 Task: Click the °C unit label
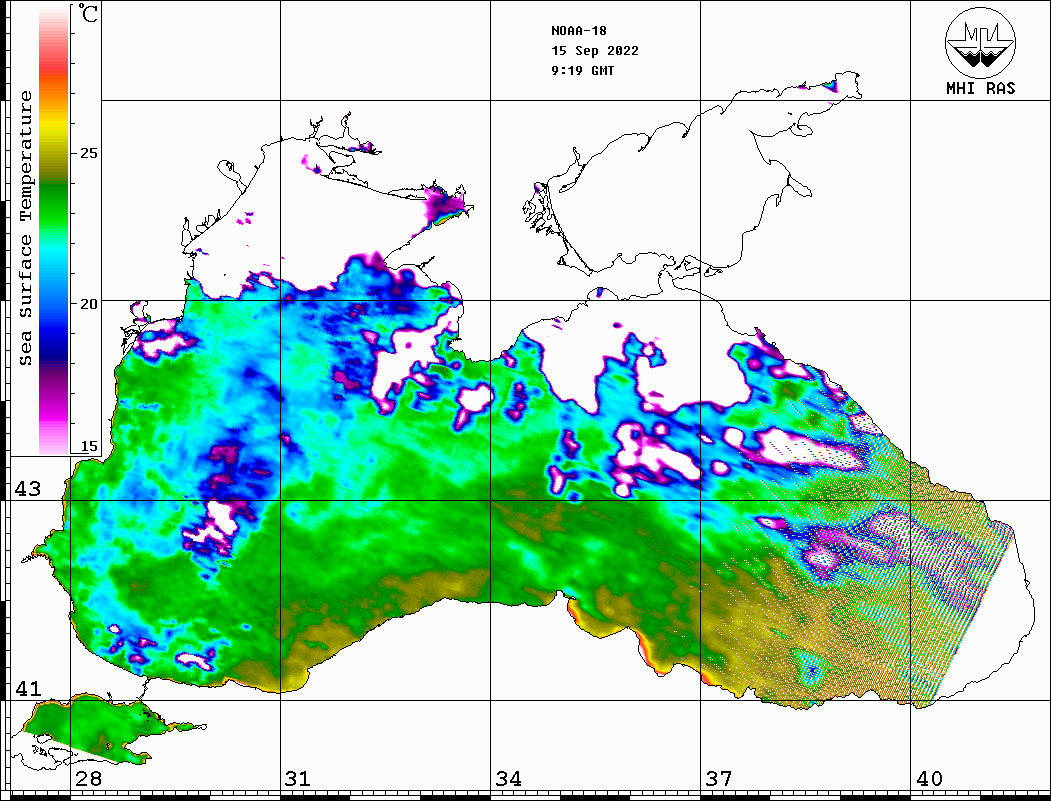pos(88,13)
